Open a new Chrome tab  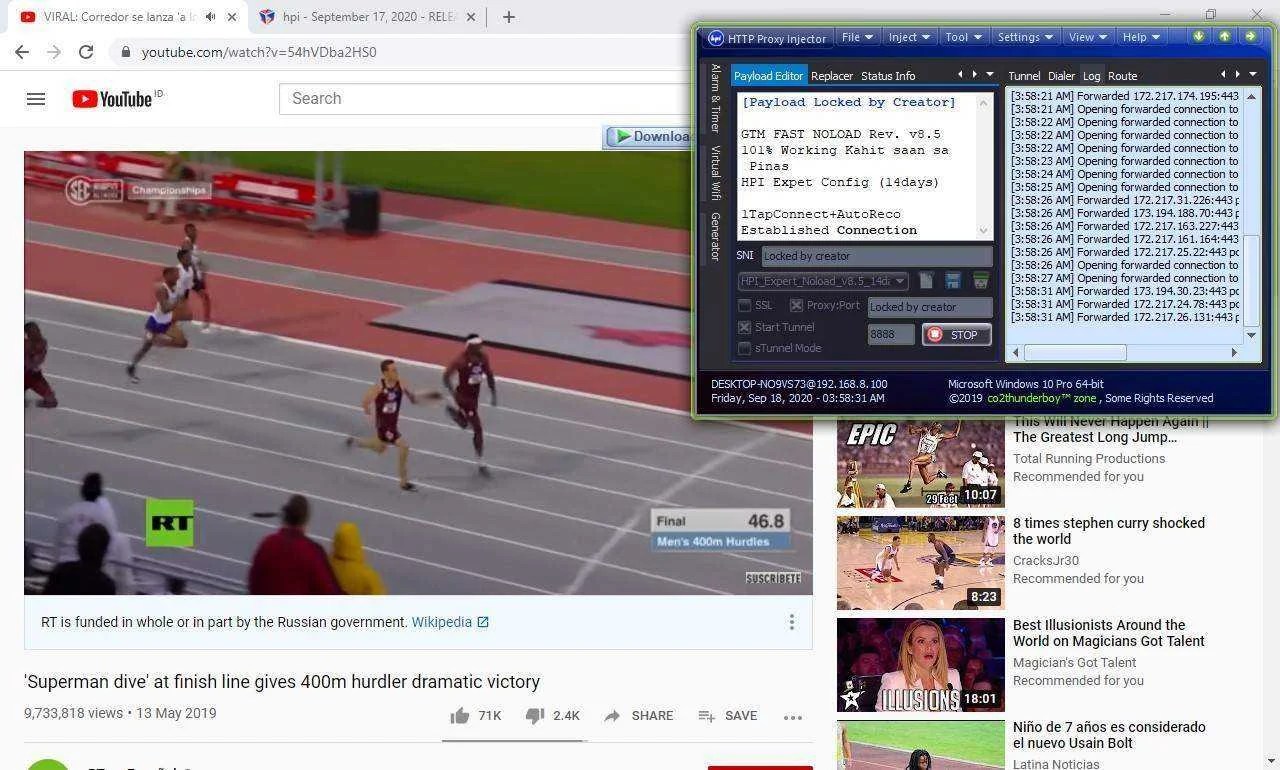(x=509, y=17)
